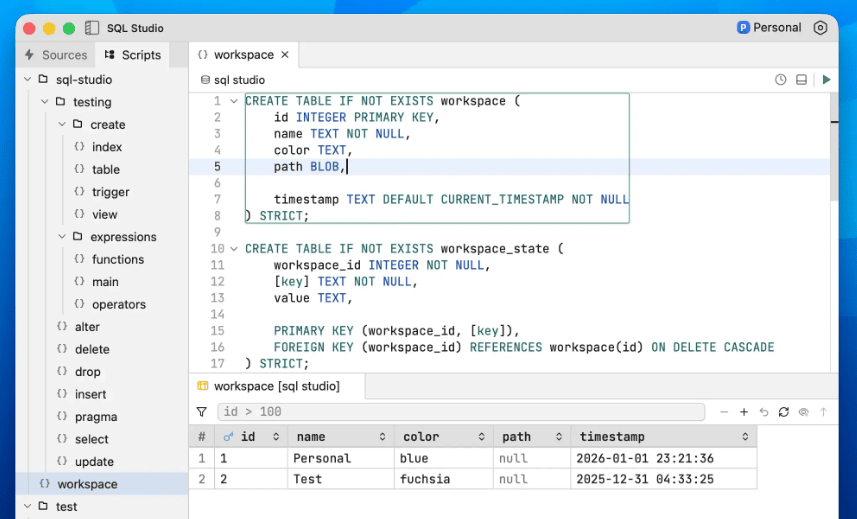Select the Test name cell
The height and width of the screenshot is (519, 857).
(x=341, y=479)
